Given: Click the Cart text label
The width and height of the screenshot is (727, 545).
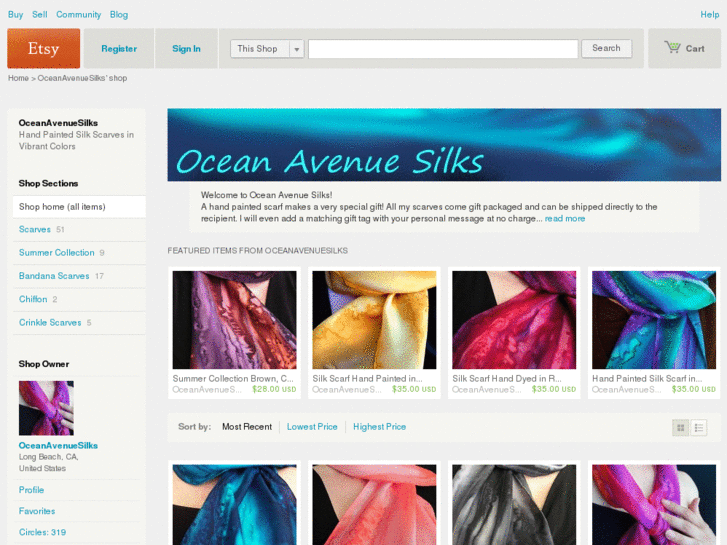Looking at the screenshot, I should 695,49.
